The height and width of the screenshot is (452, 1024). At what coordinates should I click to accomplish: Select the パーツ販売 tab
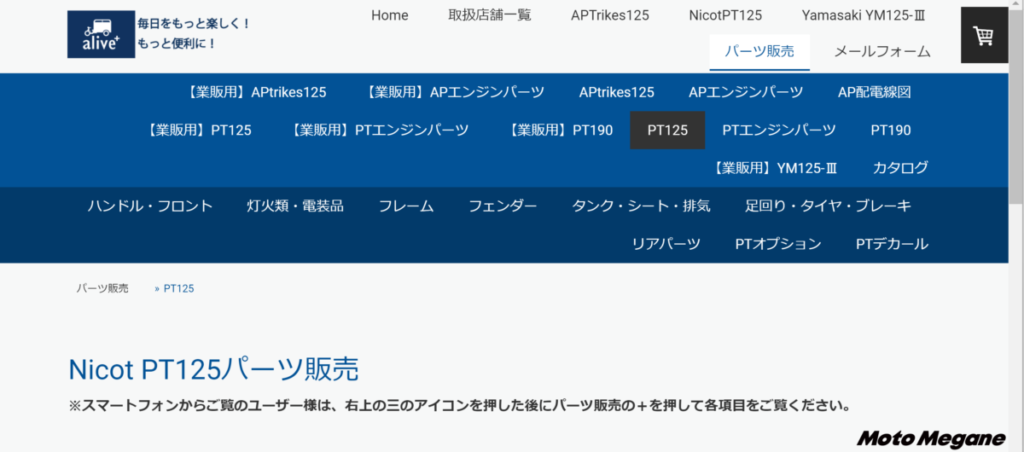[759, 51]
